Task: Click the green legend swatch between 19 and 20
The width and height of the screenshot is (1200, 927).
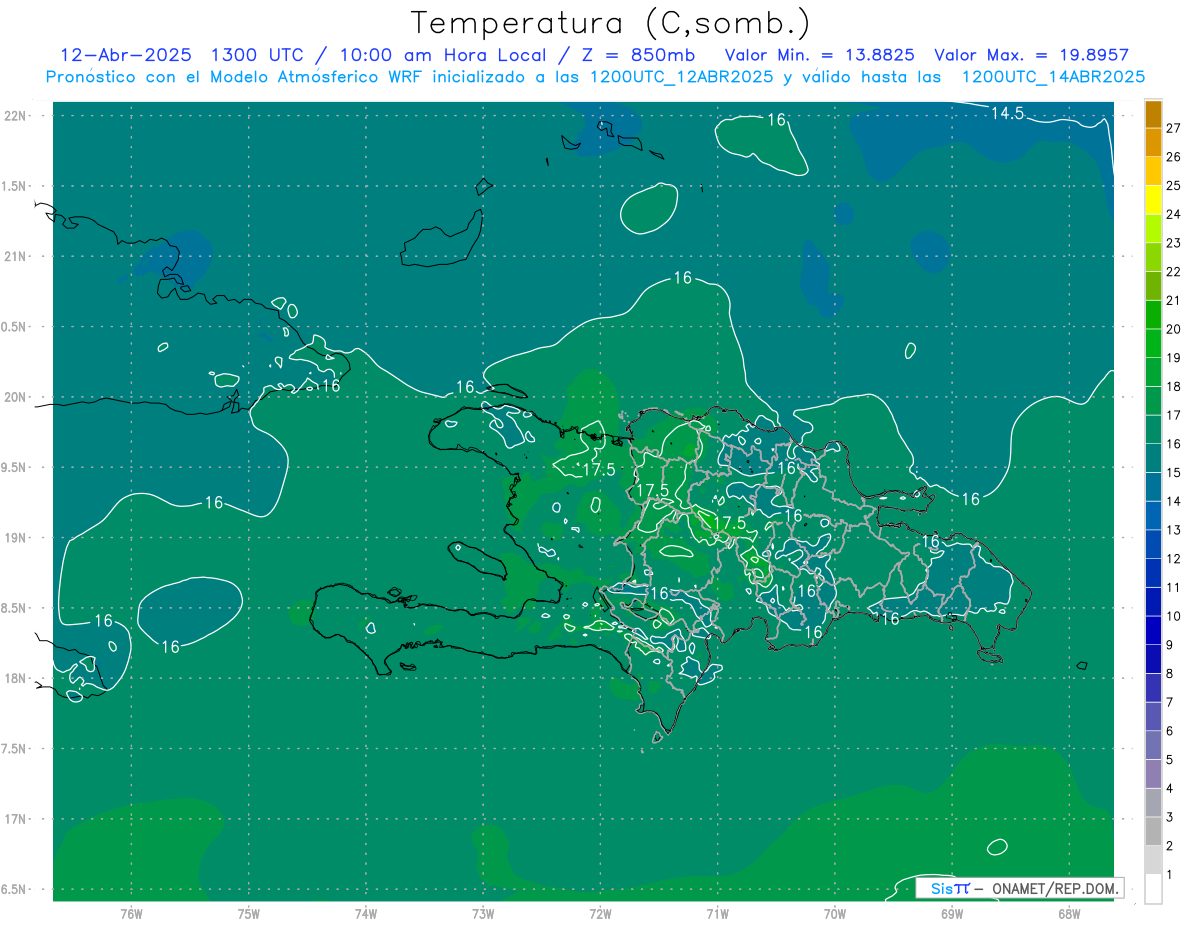Action: (1153, 343)
